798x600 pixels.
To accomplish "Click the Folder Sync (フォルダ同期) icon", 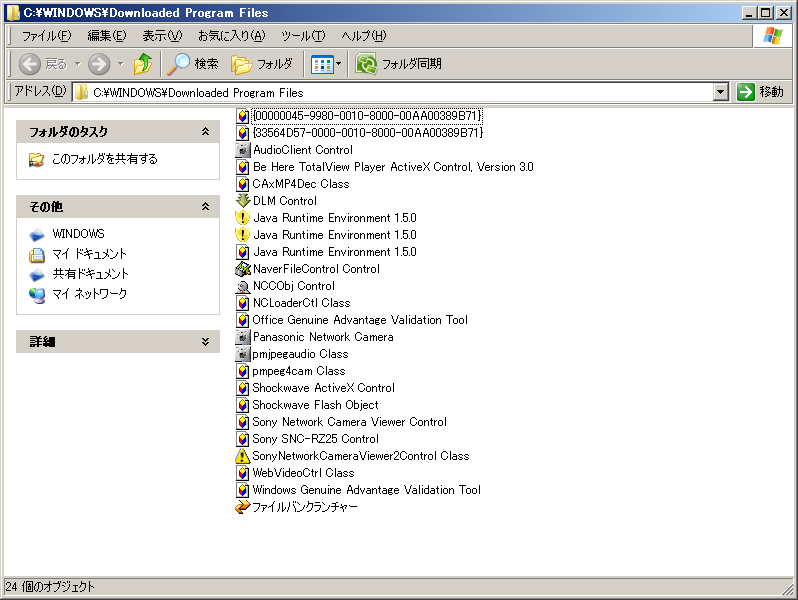I will coord(365,64).
